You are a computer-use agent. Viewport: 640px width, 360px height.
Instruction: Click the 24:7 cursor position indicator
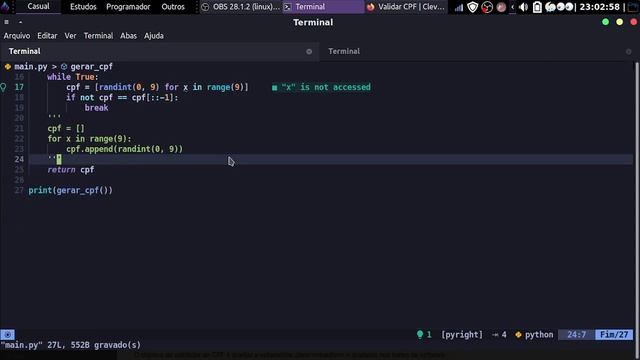tap(576, 335)
